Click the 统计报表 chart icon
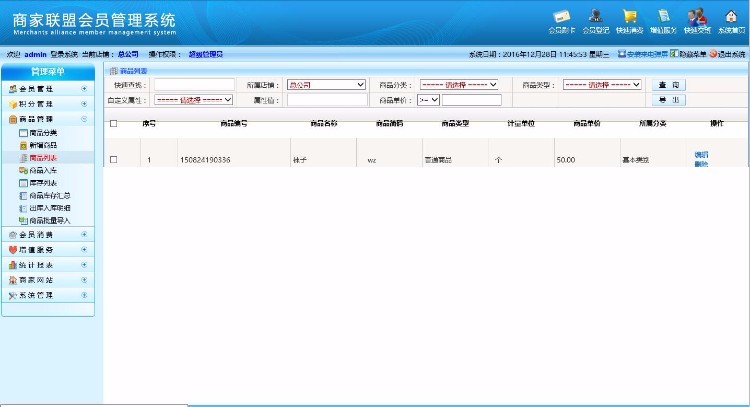 point(13,265)
